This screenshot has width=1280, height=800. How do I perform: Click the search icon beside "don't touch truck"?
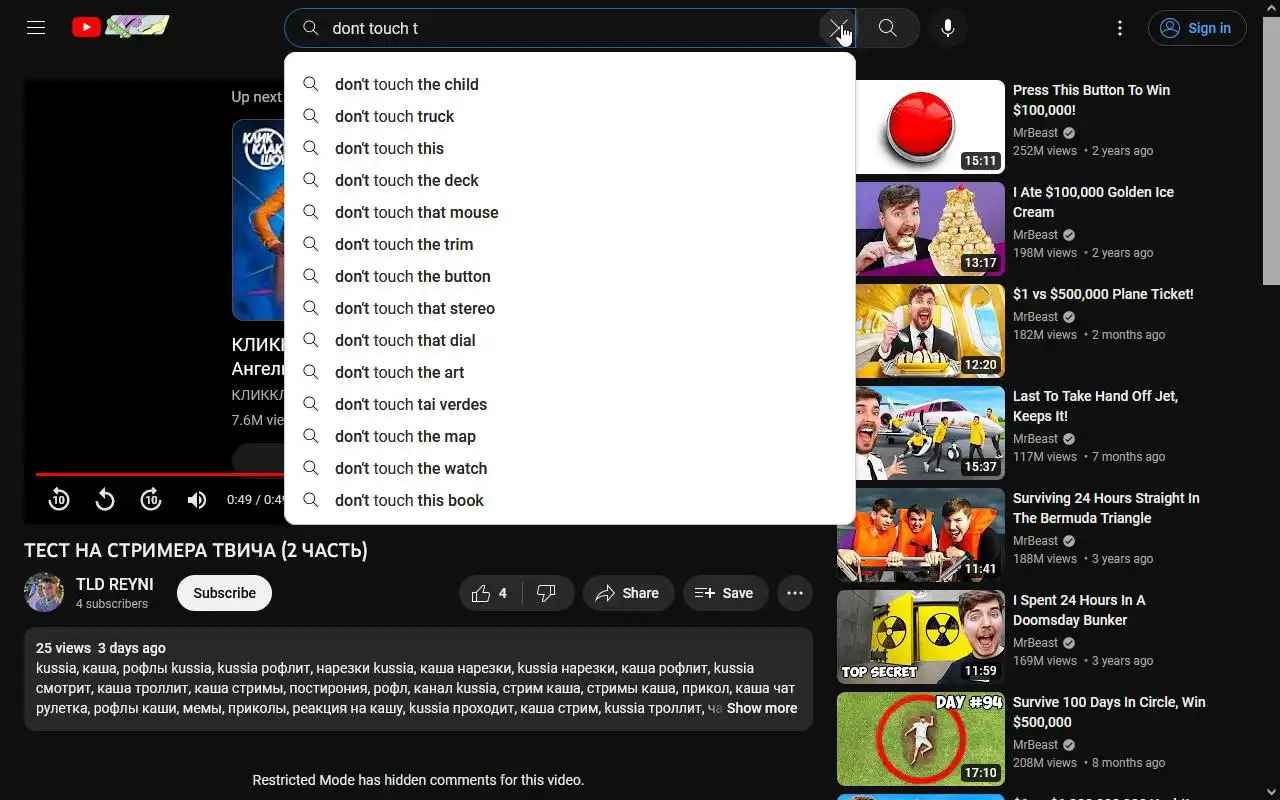coord(311,116)
